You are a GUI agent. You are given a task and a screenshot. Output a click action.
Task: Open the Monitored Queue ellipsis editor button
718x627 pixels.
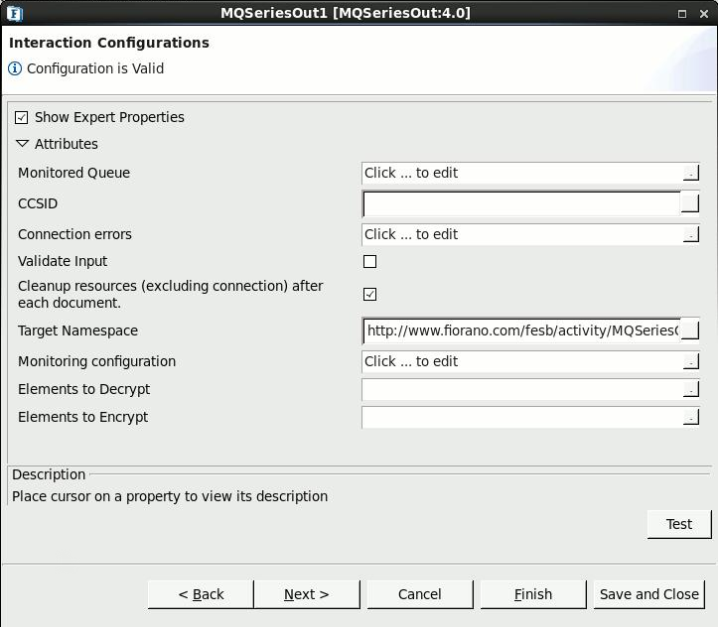tap(691, 173)
